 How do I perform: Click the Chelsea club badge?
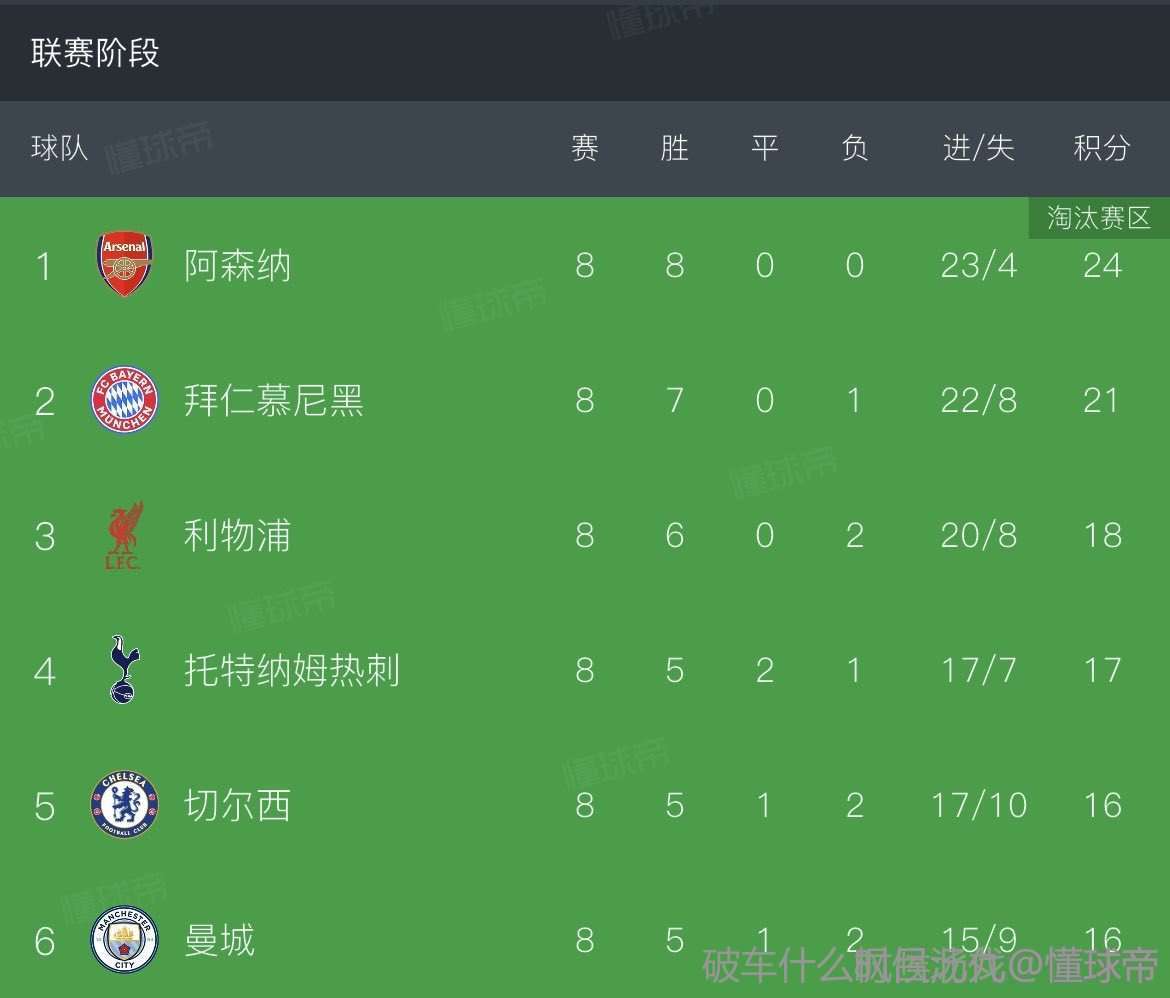[x=124, y=805]
